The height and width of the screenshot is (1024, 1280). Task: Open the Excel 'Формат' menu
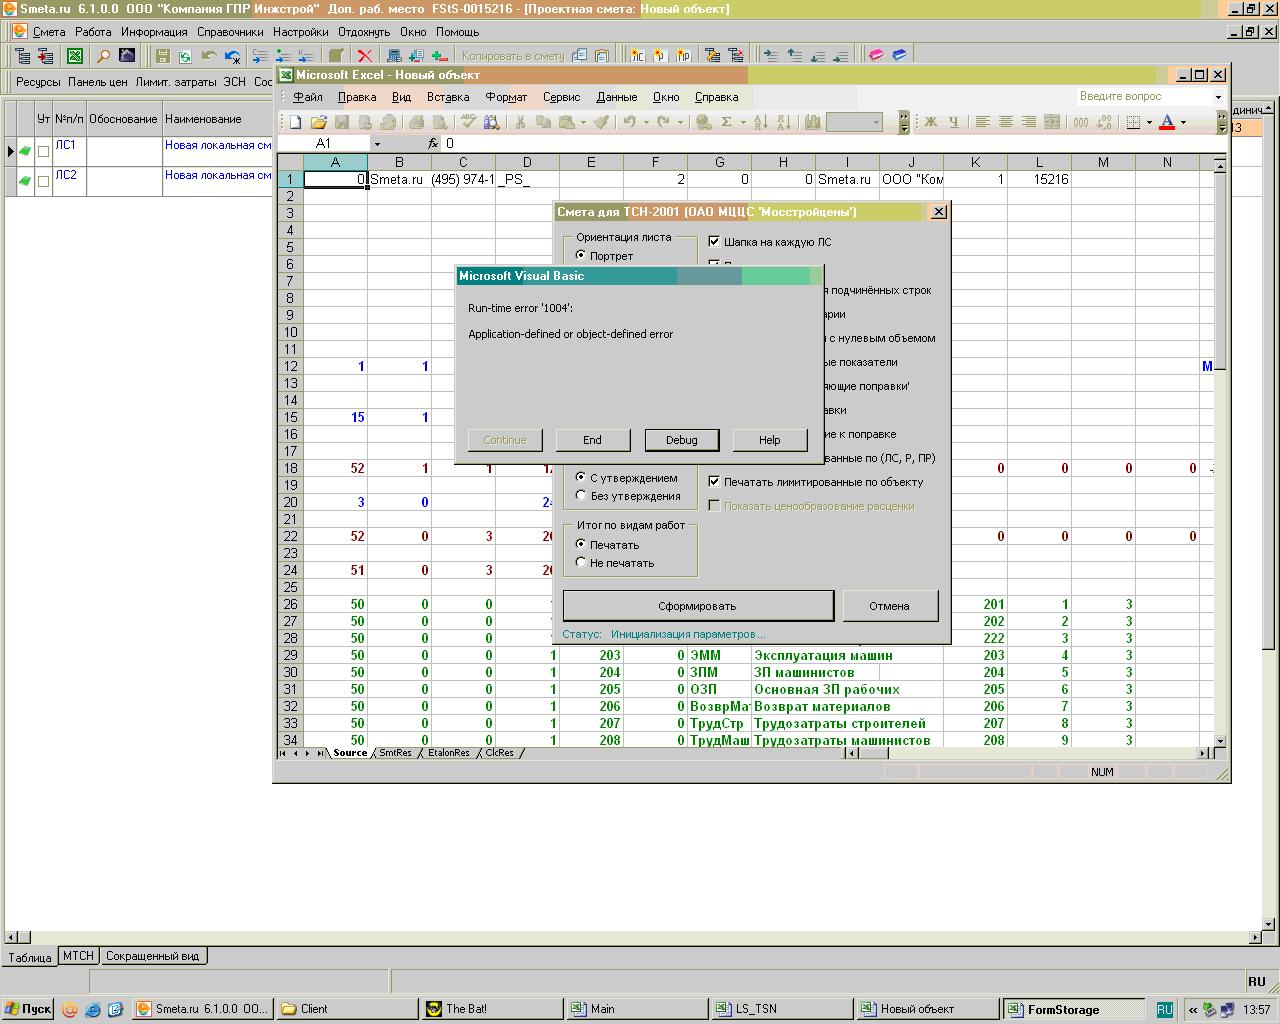[506, 97]
